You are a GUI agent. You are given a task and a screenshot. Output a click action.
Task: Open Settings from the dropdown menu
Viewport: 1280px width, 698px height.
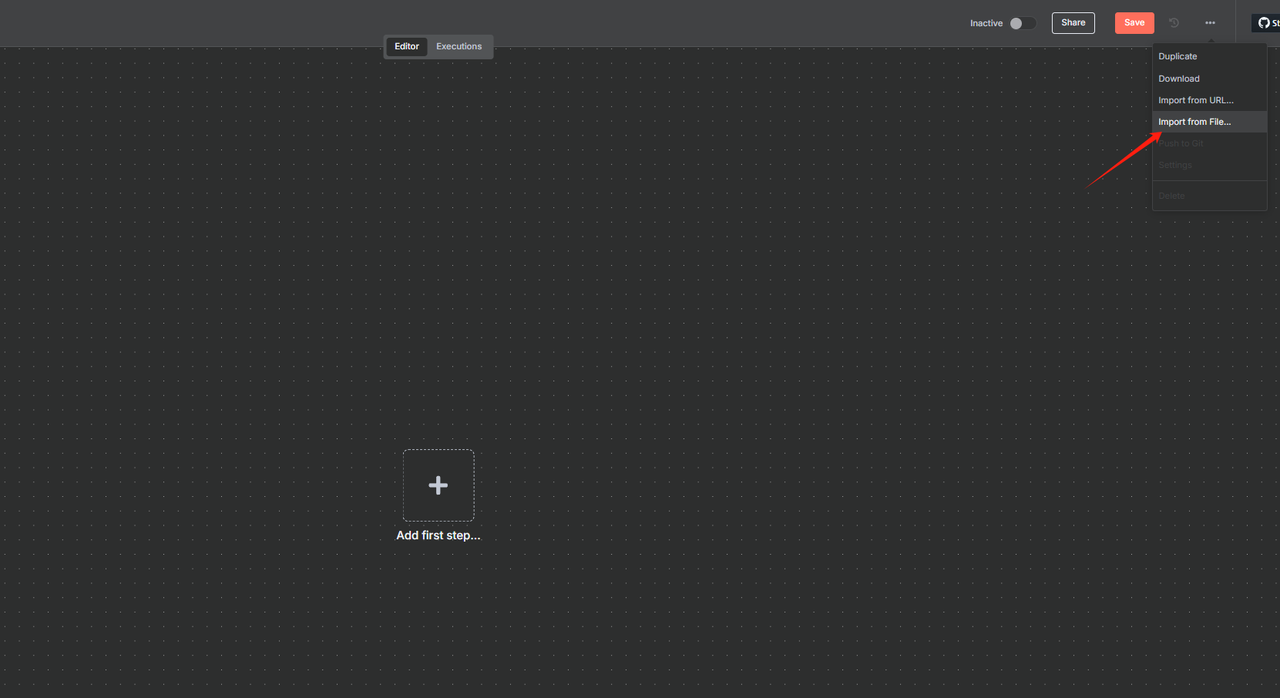click(x=1209, y=165)
